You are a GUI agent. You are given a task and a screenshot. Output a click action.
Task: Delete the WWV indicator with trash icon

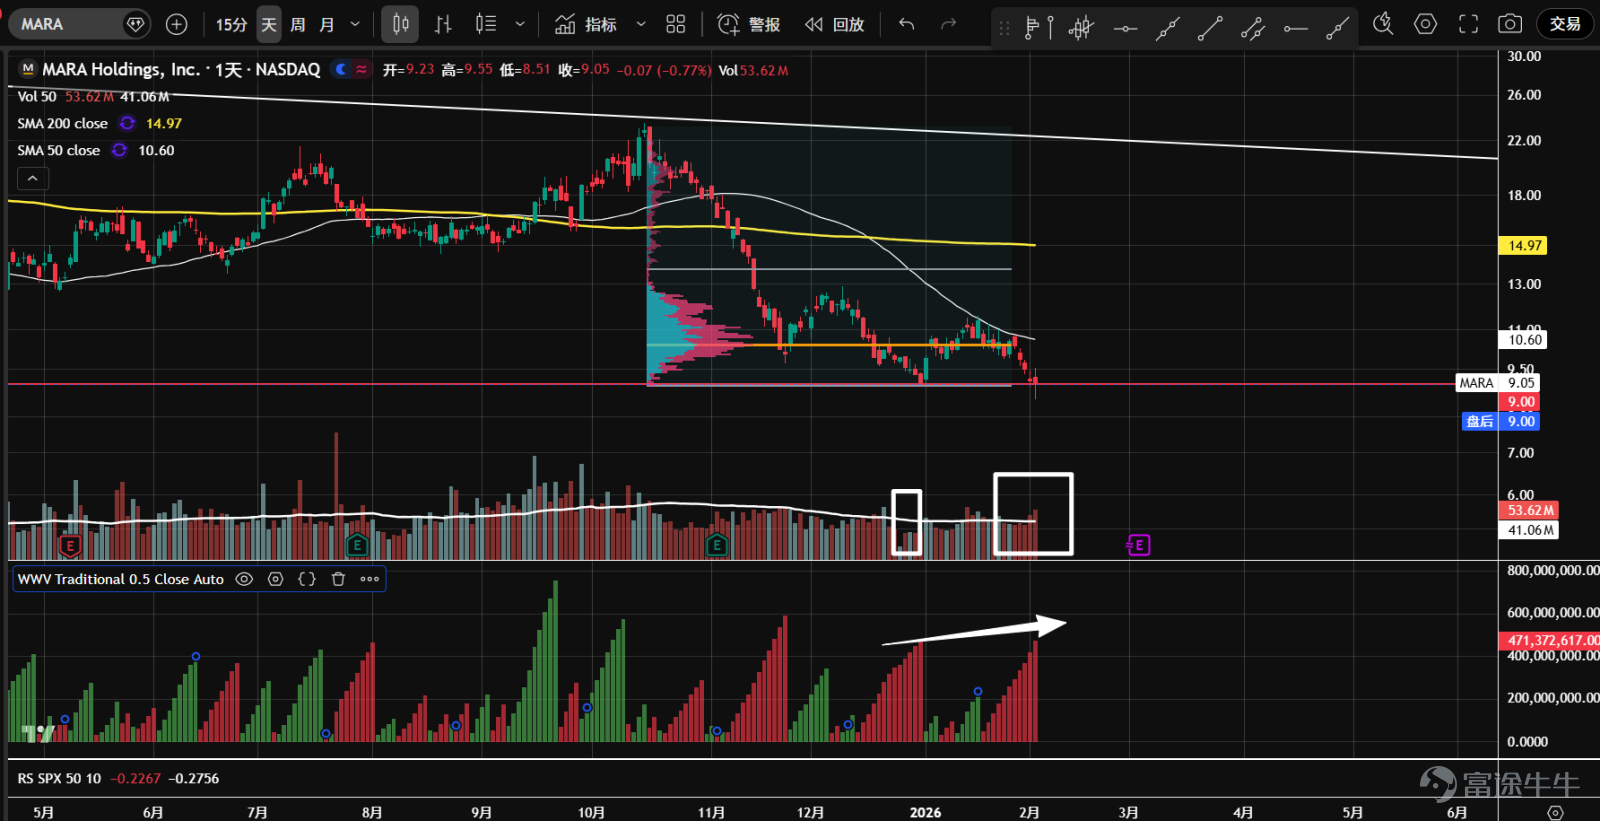coord(338,579)
